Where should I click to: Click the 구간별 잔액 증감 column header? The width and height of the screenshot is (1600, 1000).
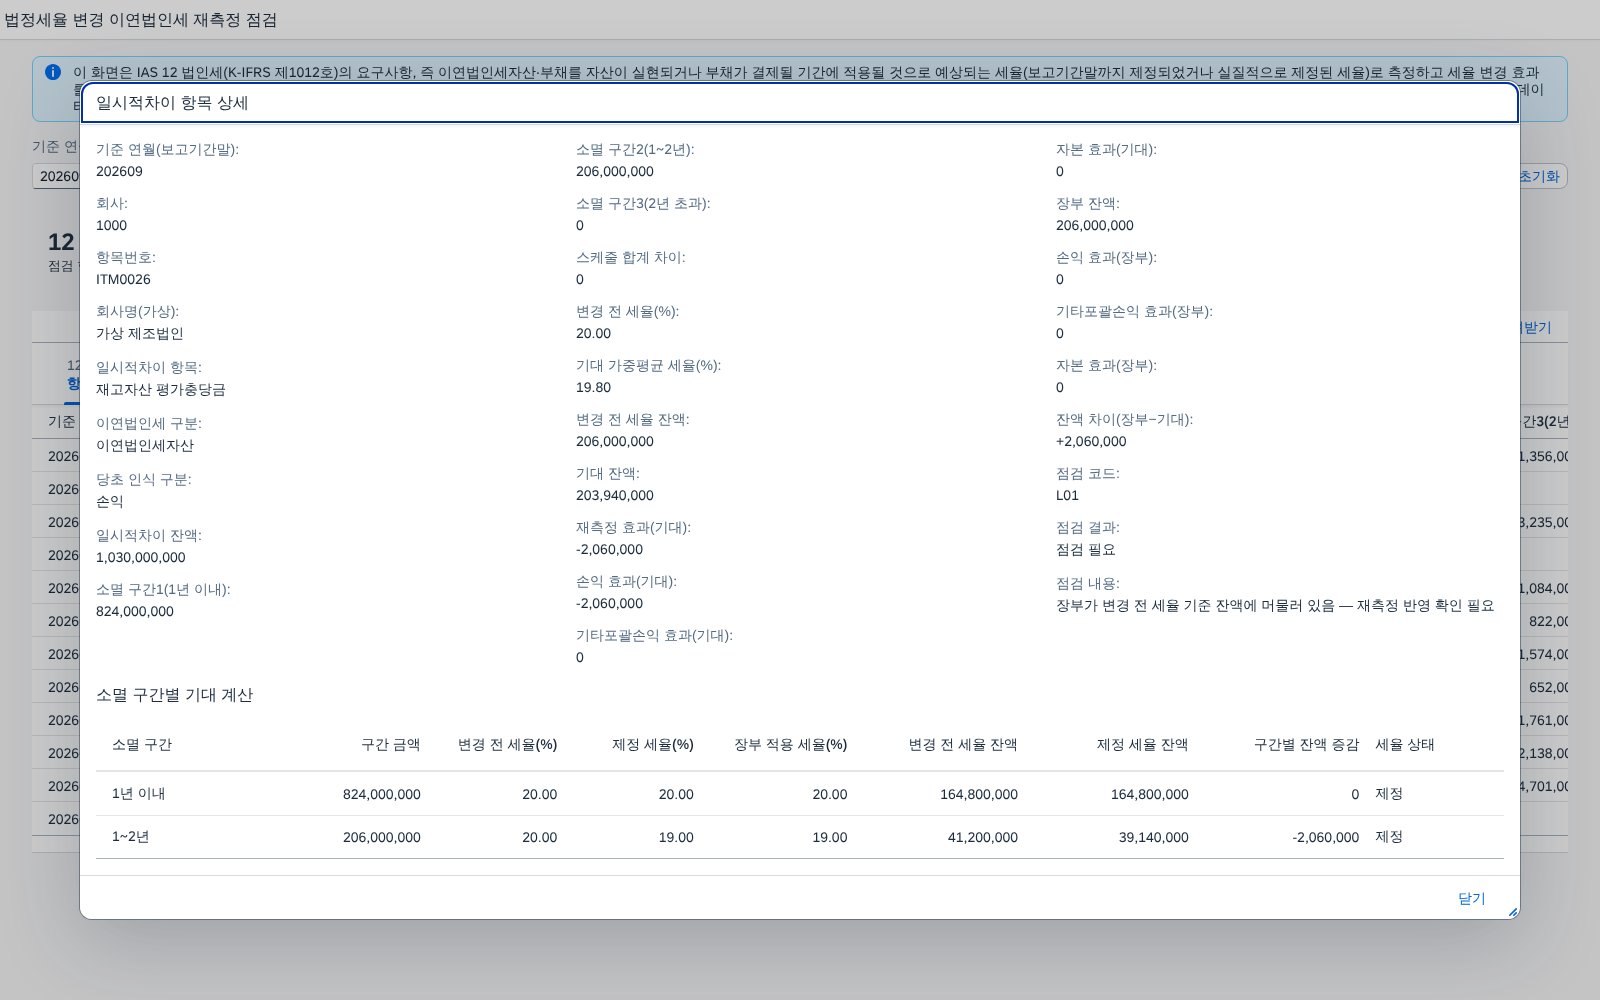(x=1306, y=744)
